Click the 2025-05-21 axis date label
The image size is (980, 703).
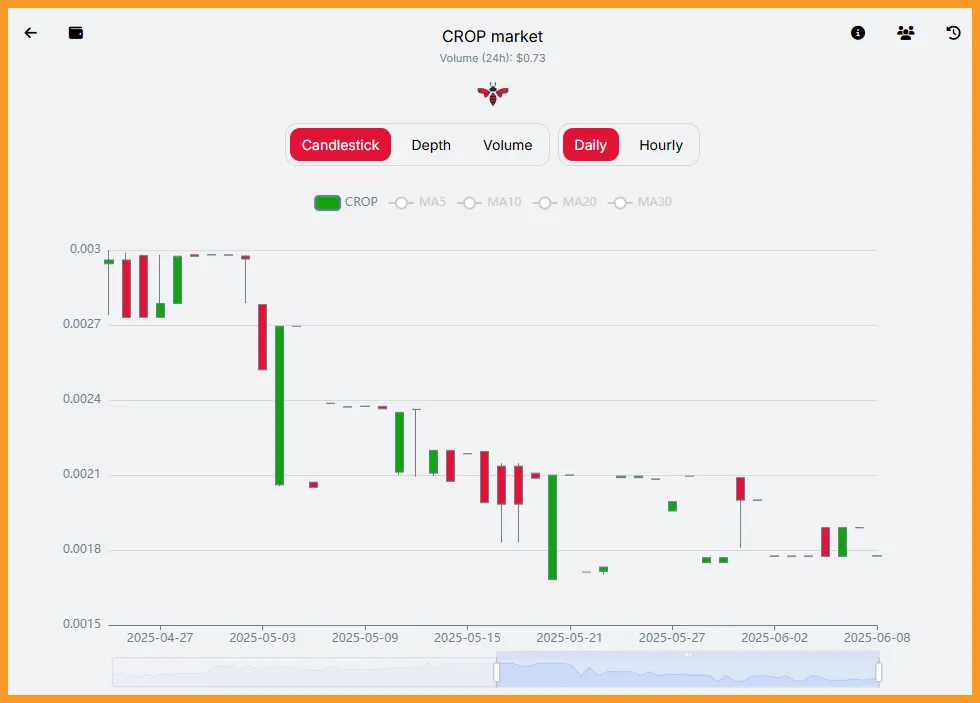[569, 638]
